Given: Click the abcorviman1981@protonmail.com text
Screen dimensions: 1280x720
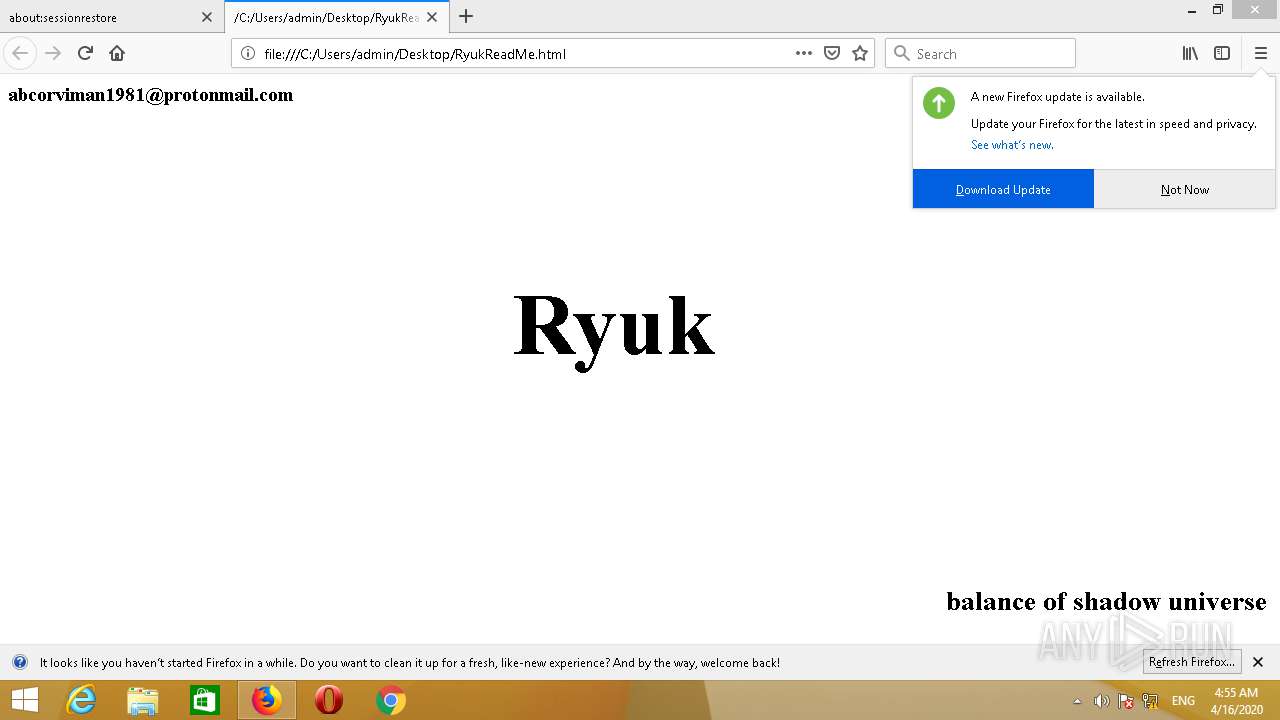Looking at the screenshot, I should coord(151,95).
